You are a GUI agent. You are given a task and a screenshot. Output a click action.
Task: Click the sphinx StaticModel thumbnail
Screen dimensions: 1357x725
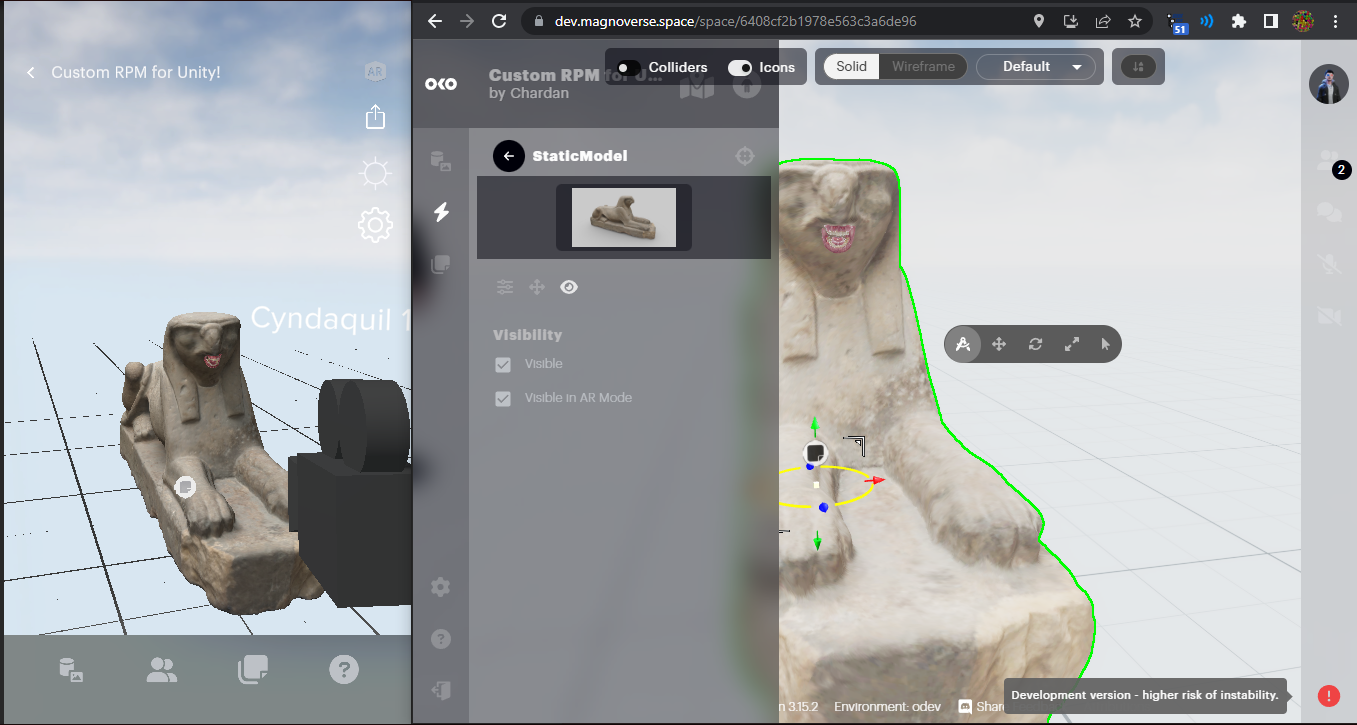pyautogui.click(x=624, y=217)
